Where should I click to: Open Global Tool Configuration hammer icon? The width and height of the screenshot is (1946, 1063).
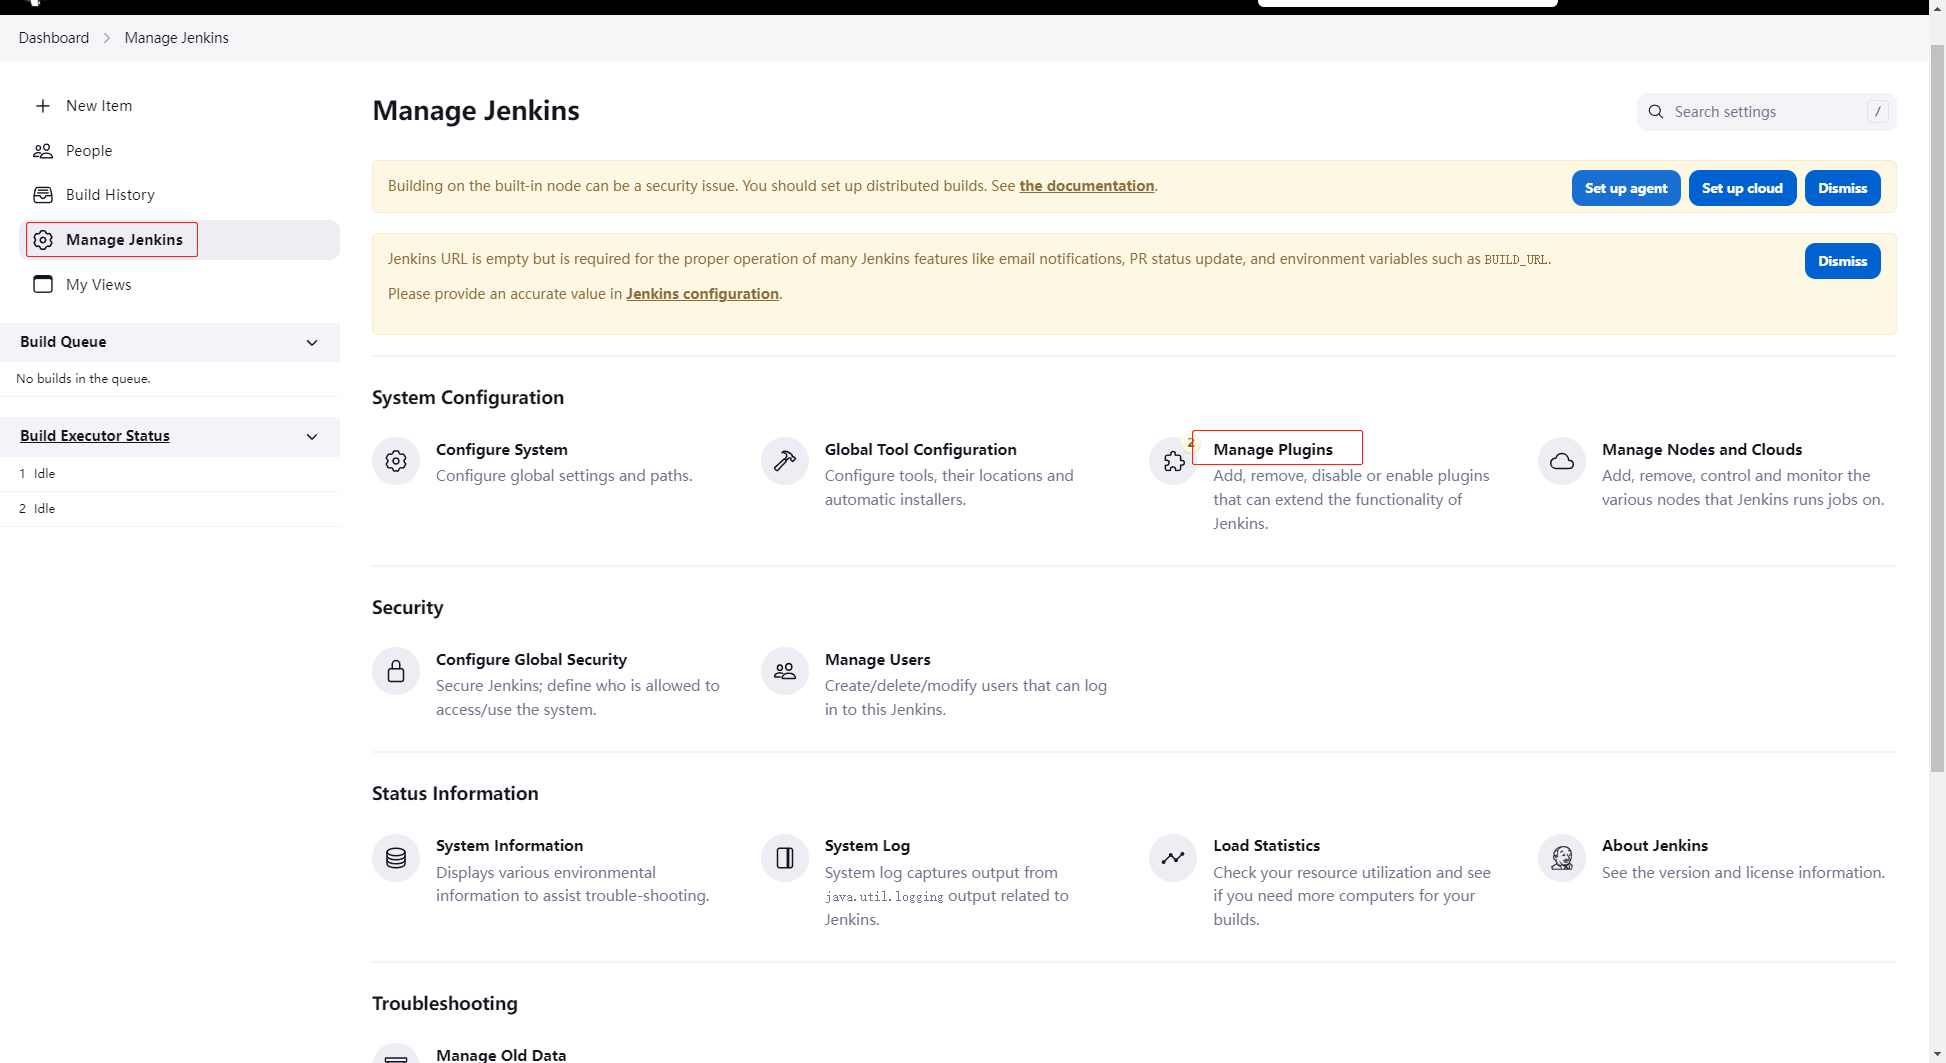point(785,461)
